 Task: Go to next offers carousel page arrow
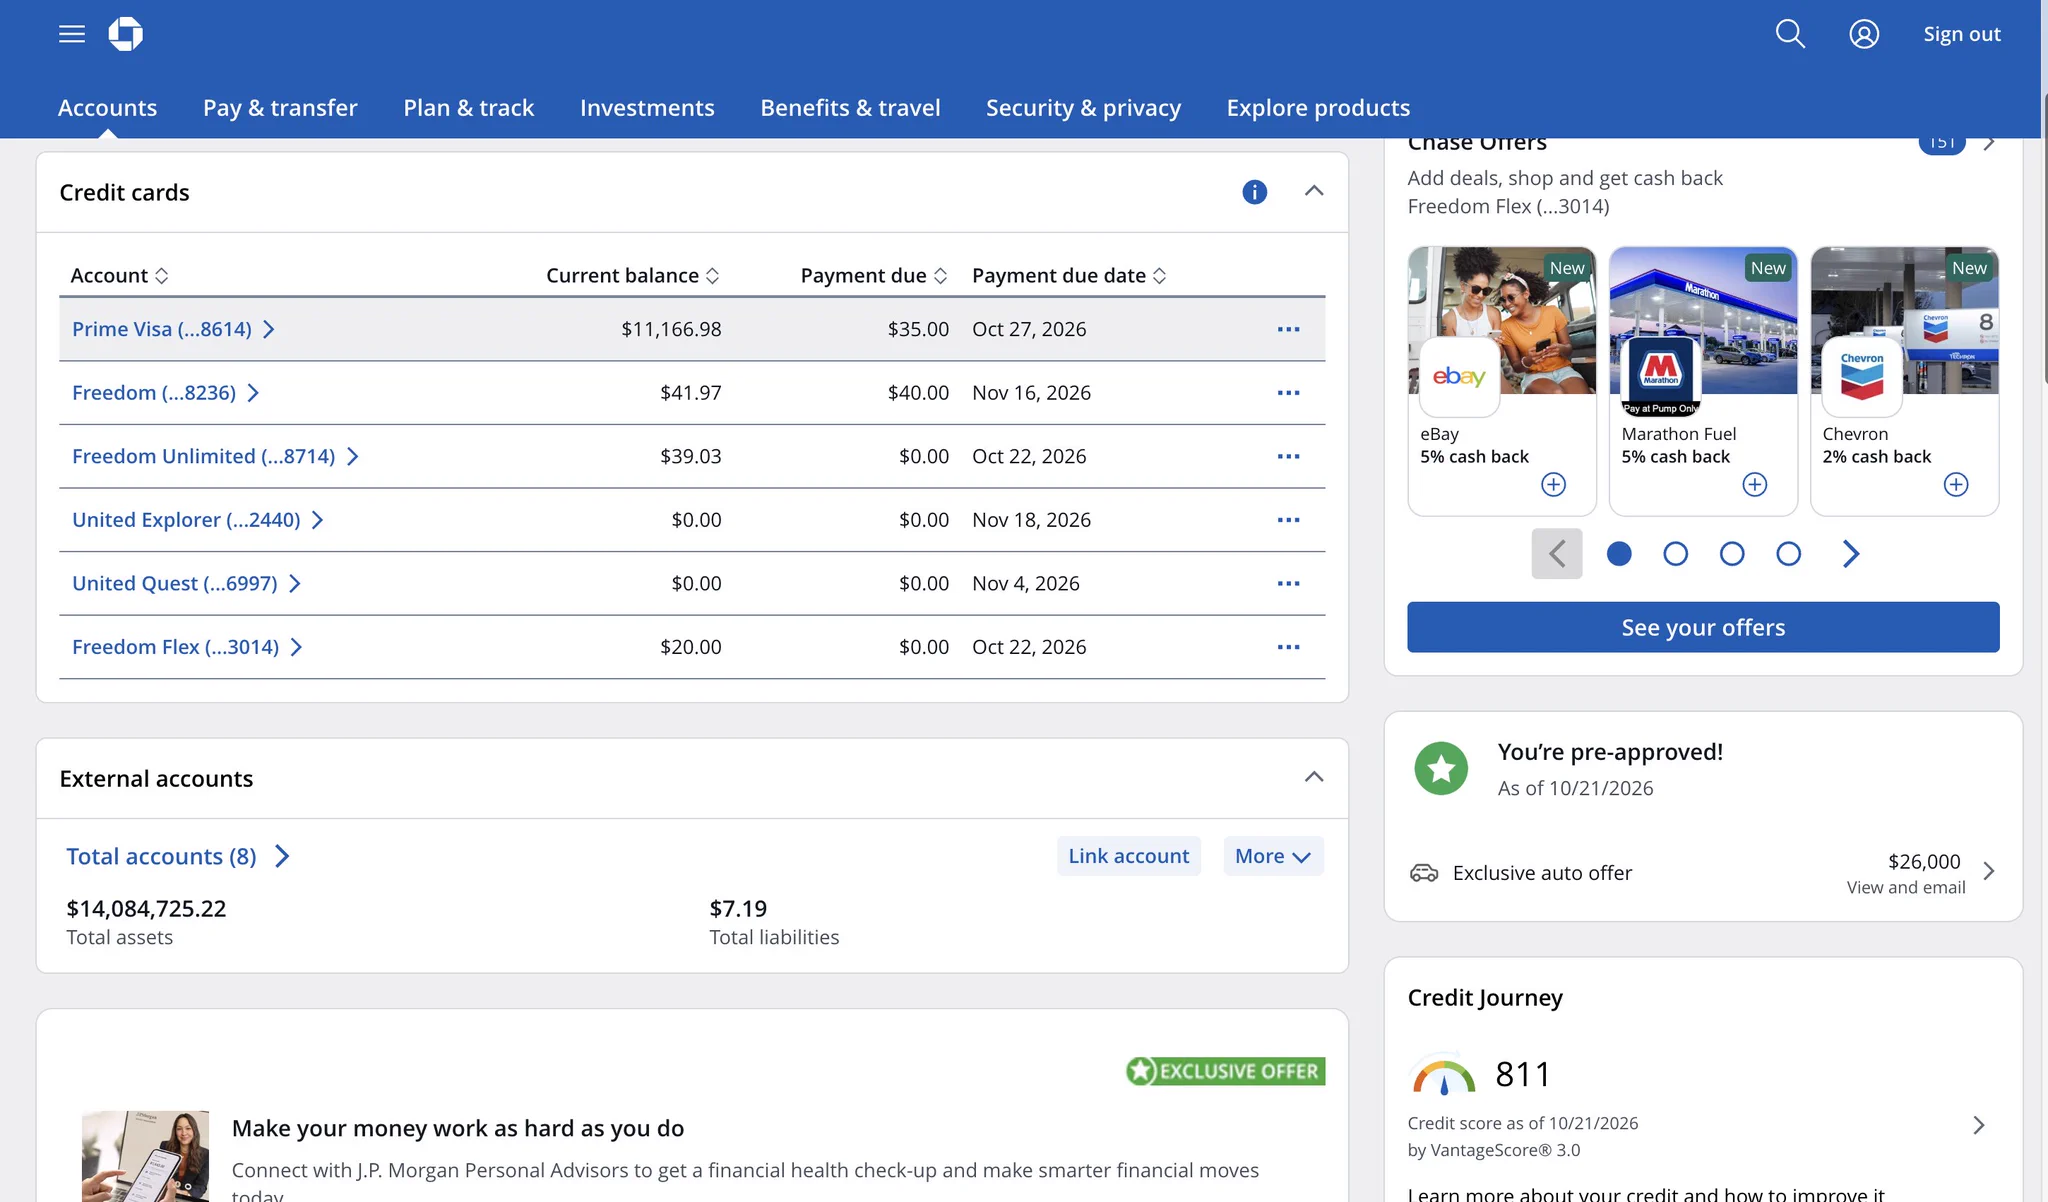point(1851,554)
